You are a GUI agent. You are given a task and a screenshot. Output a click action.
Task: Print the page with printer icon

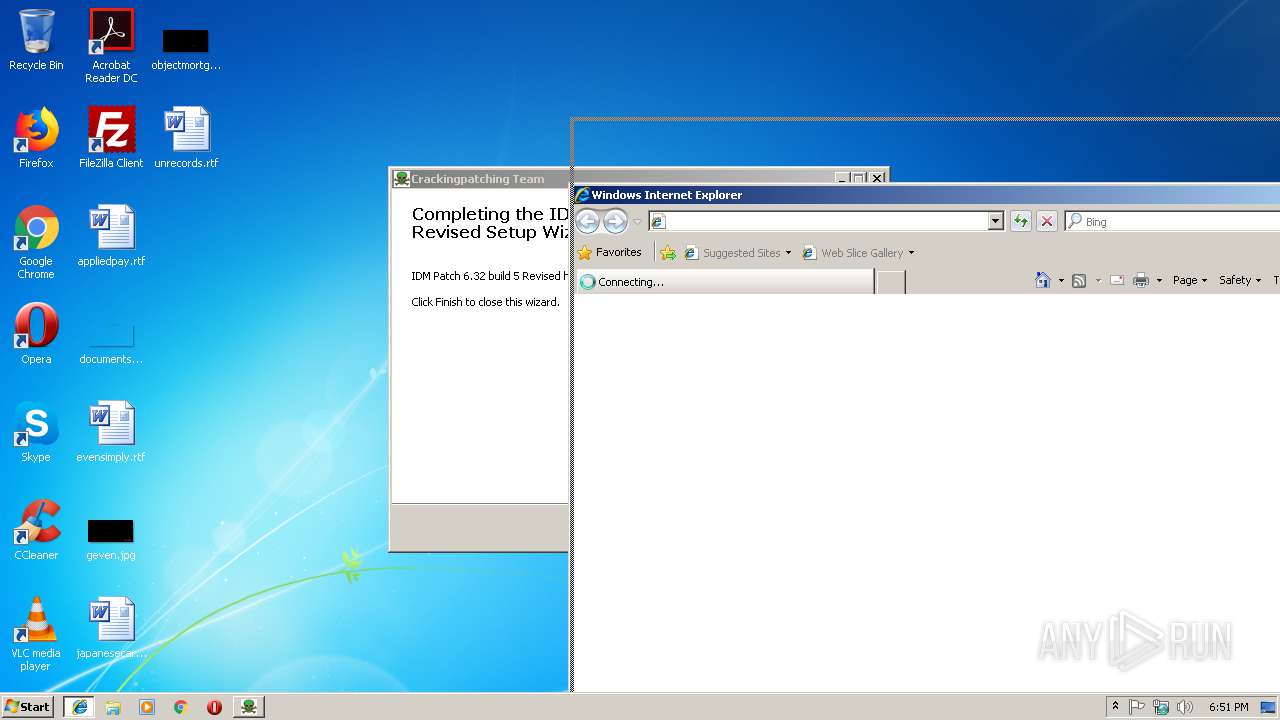[x=1141, y=280]
